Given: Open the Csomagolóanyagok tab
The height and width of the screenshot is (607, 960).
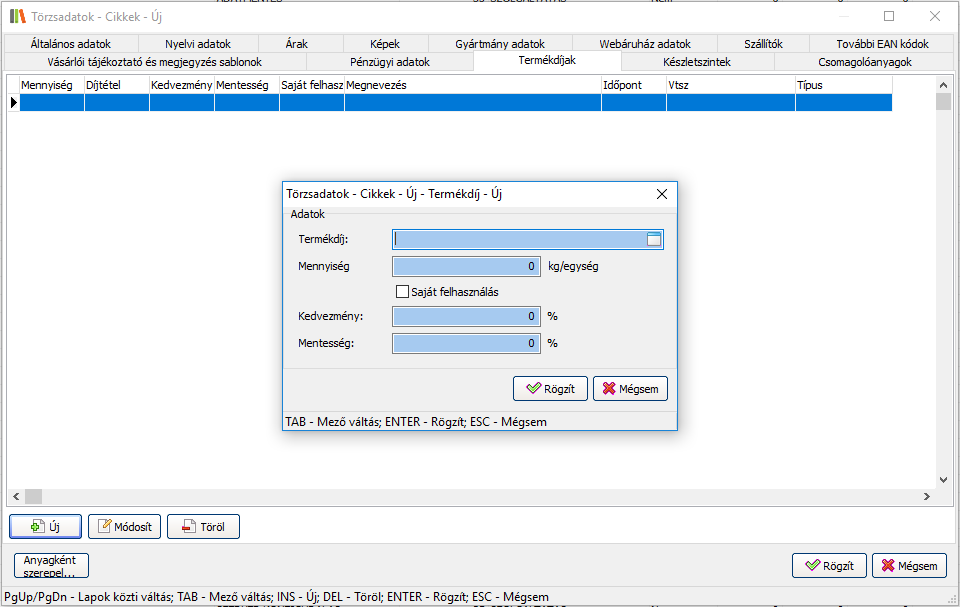Looking at the screenshot, I should click(864, 62).
